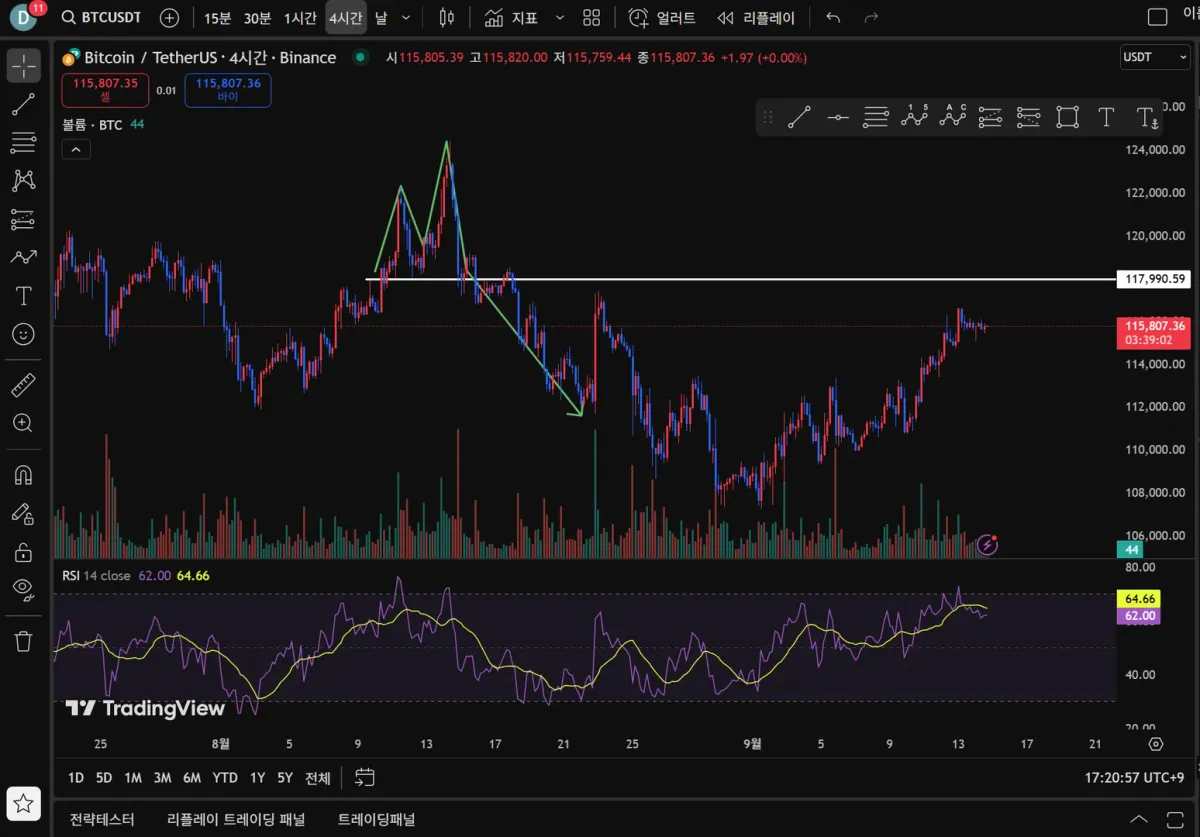Open the layout grid selector

[592, 18]
